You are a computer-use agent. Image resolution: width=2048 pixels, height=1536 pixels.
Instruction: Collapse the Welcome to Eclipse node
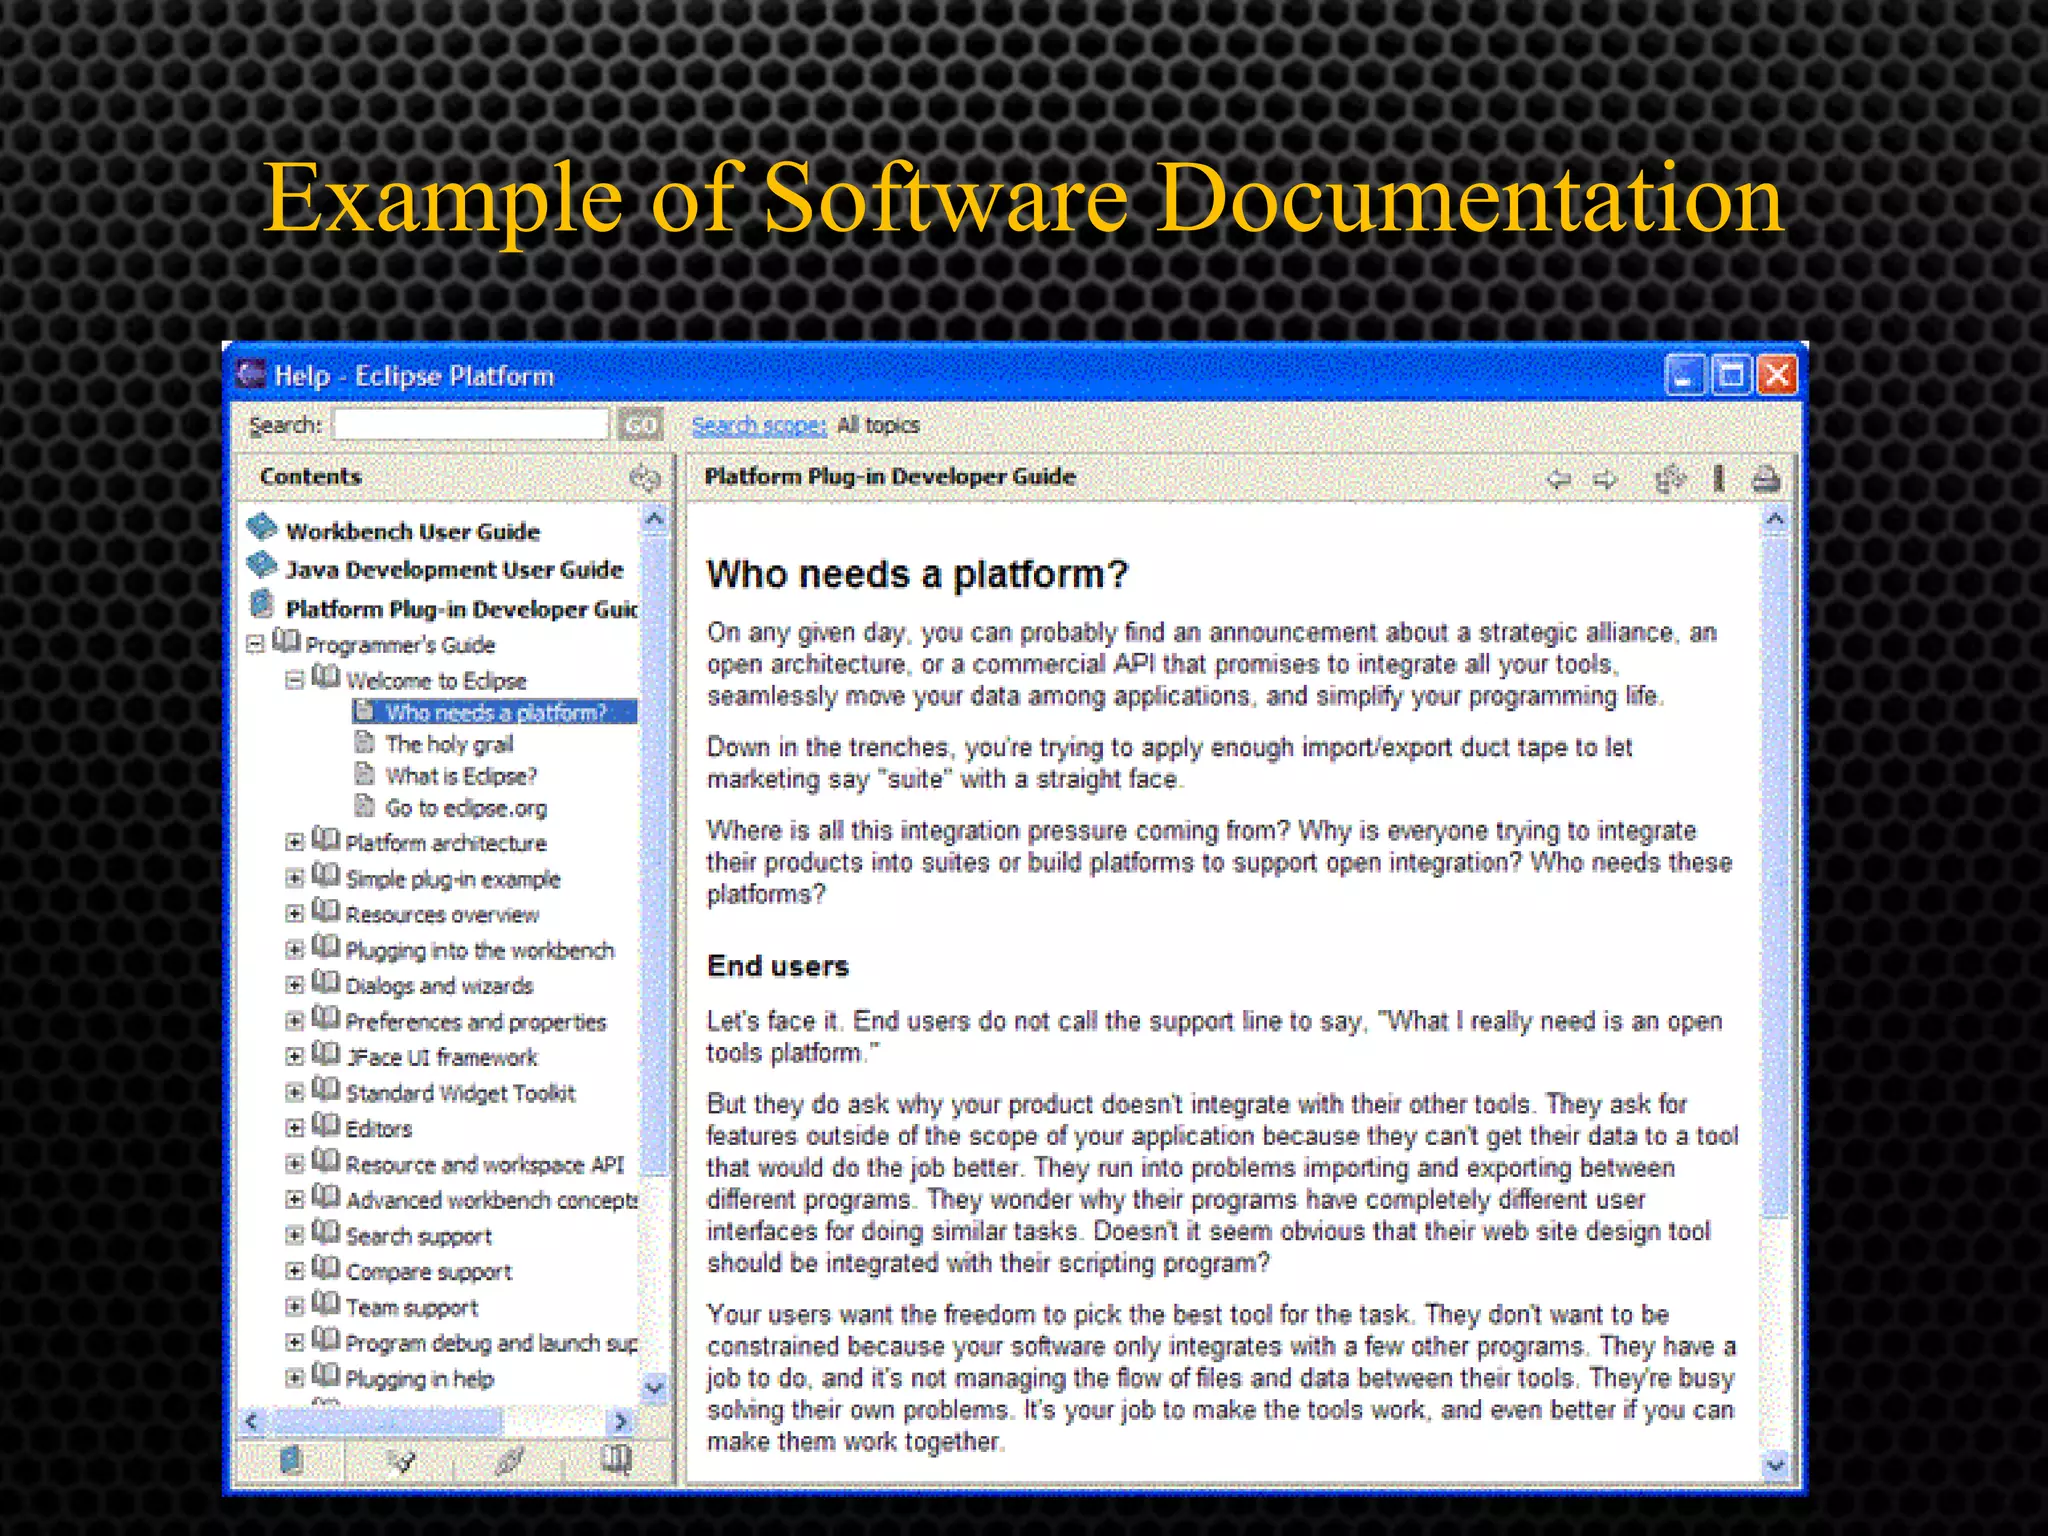tap(294, 680)
